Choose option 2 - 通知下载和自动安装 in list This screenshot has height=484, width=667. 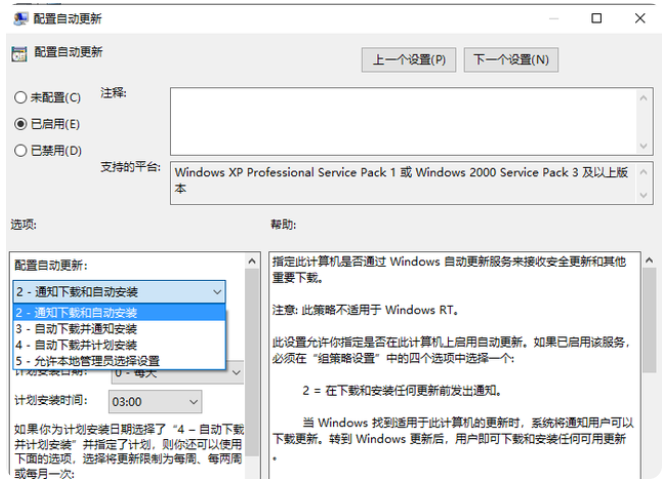[x=120, y=313]
